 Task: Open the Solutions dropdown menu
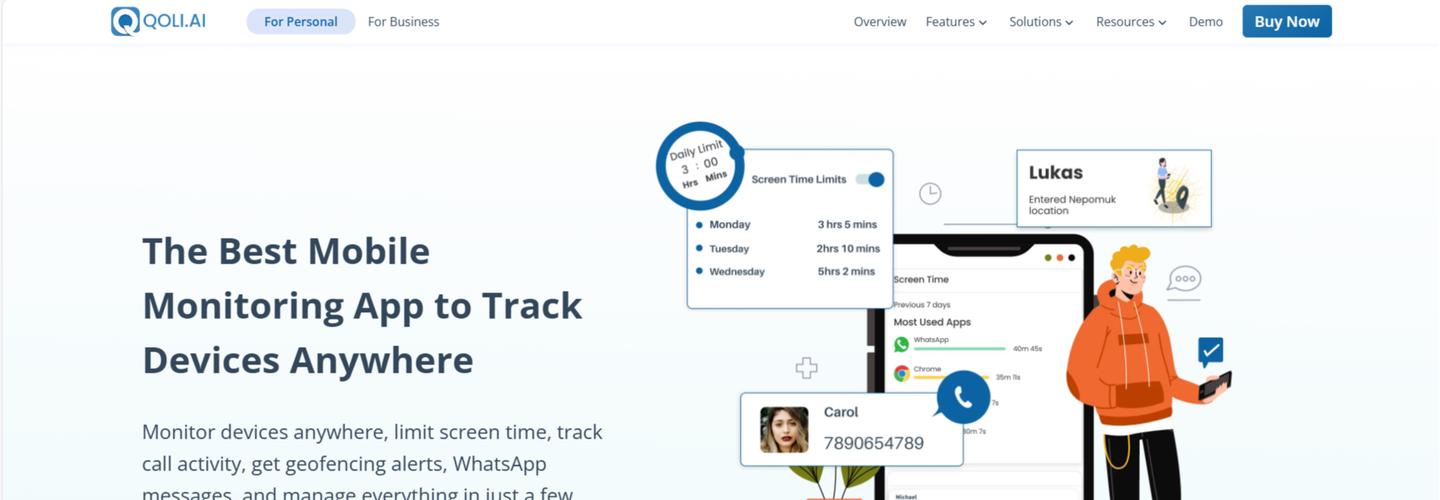1041,22
